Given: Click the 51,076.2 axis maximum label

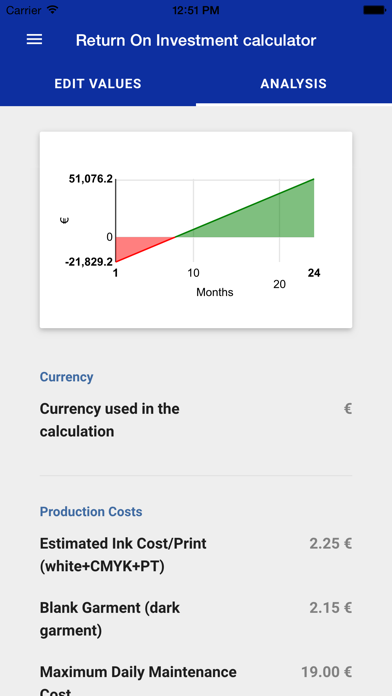Looking at the screenshot, I should pyautogui.click(x=91, y=179).
